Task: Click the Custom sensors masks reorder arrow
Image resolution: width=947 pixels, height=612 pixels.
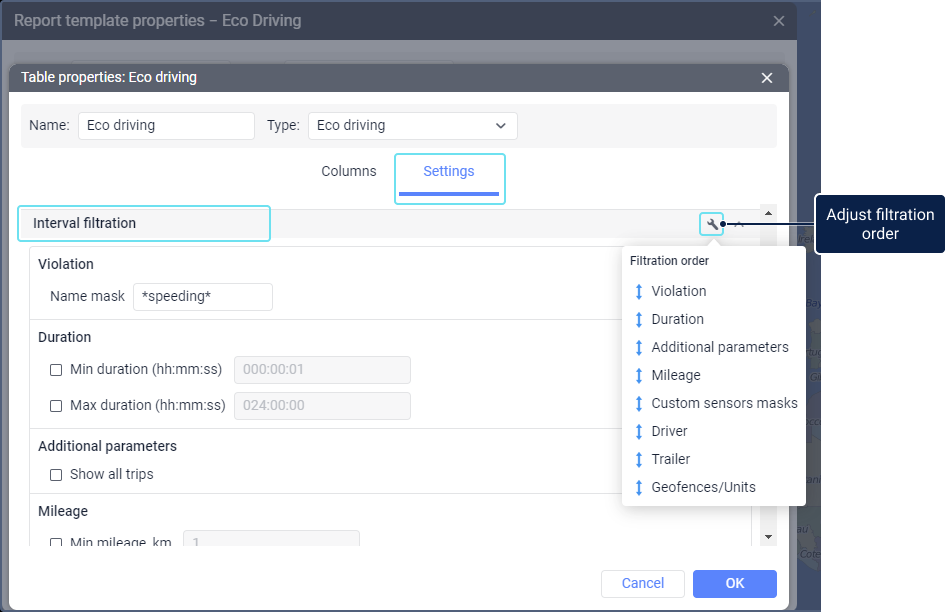Action: (638, 403)
